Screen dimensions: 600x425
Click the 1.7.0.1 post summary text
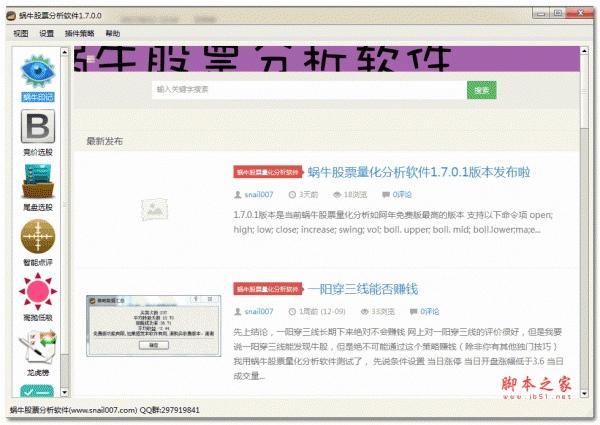(x=393, y=222)
